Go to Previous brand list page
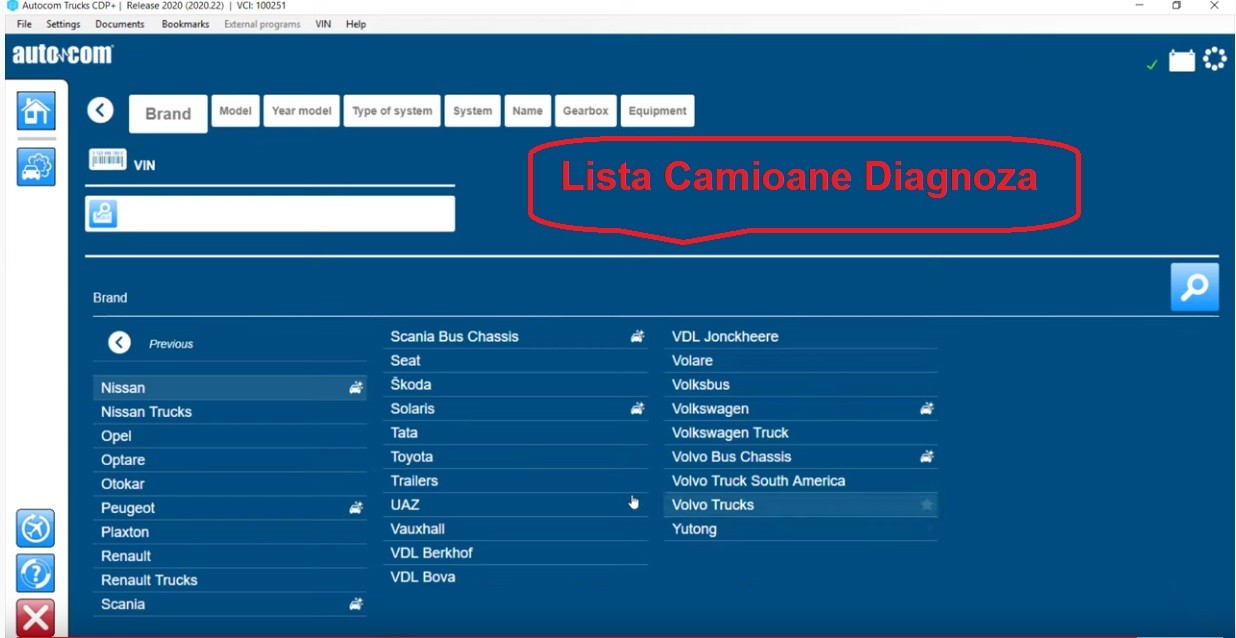This screenshot has width=1236, height=638. (x=151, y=343)
